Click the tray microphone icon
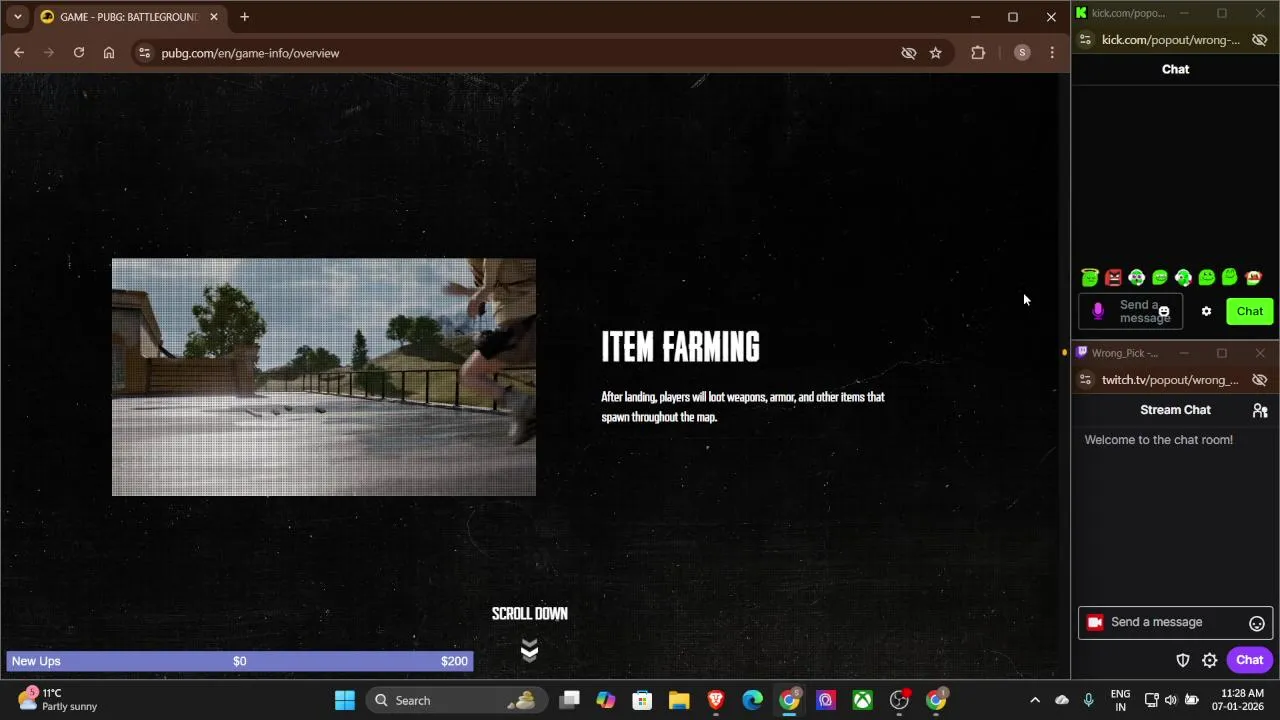This screenshot has height=720, width=1280. (1088, 700)
